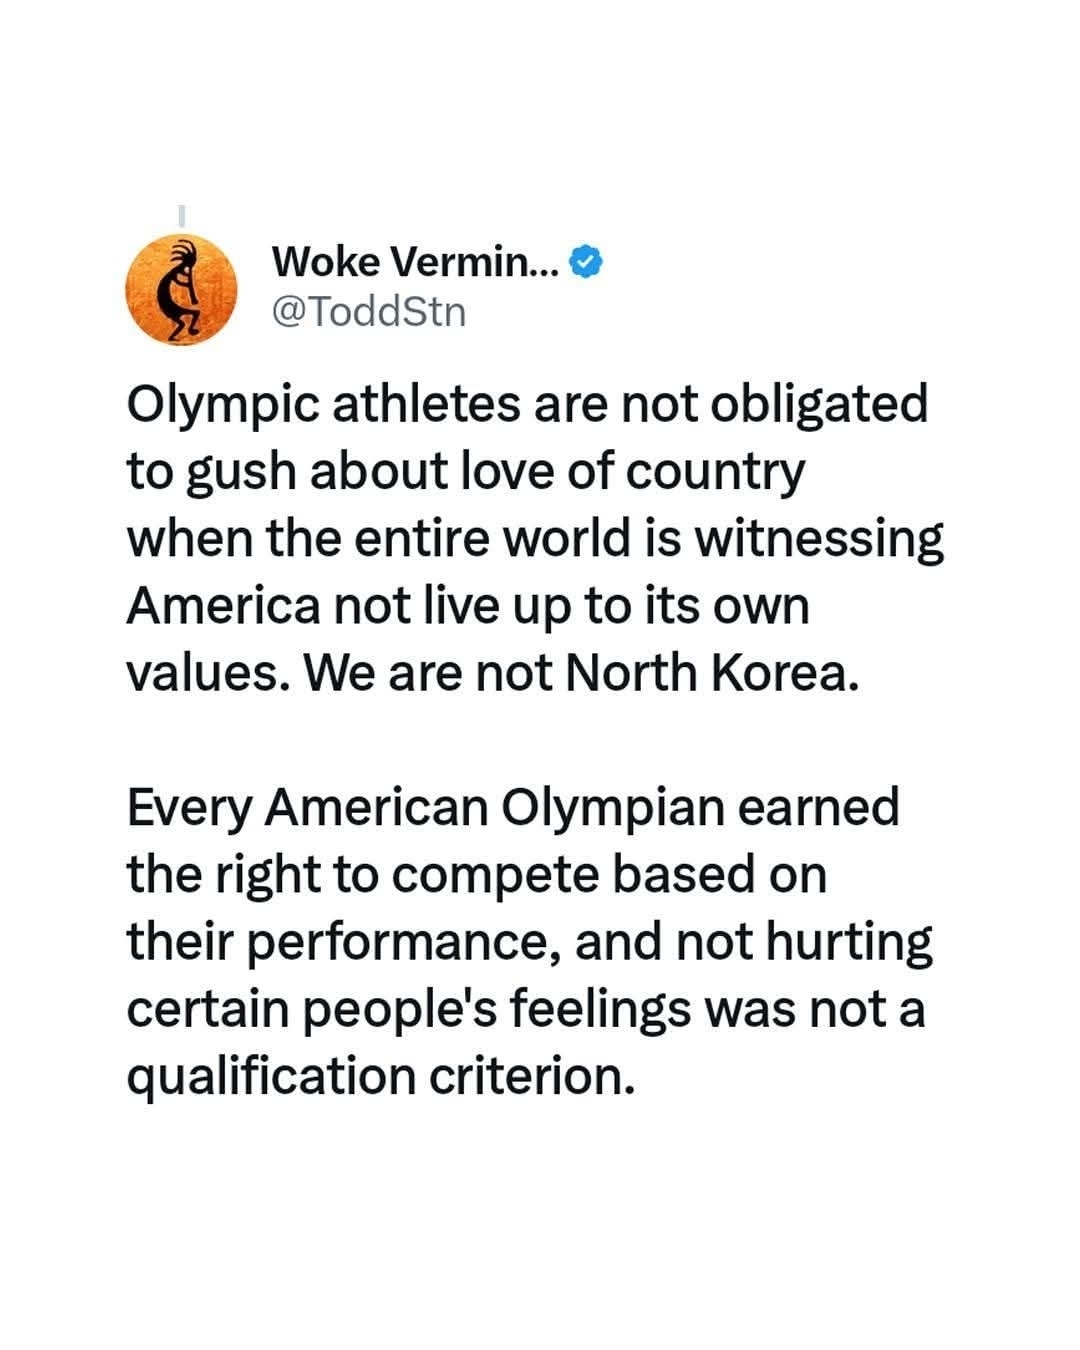Image resolution: width=1080 pixels, height=1350 pixels.
Task: Click the phrase "qualification criterion"
Action: (380, 1077)
